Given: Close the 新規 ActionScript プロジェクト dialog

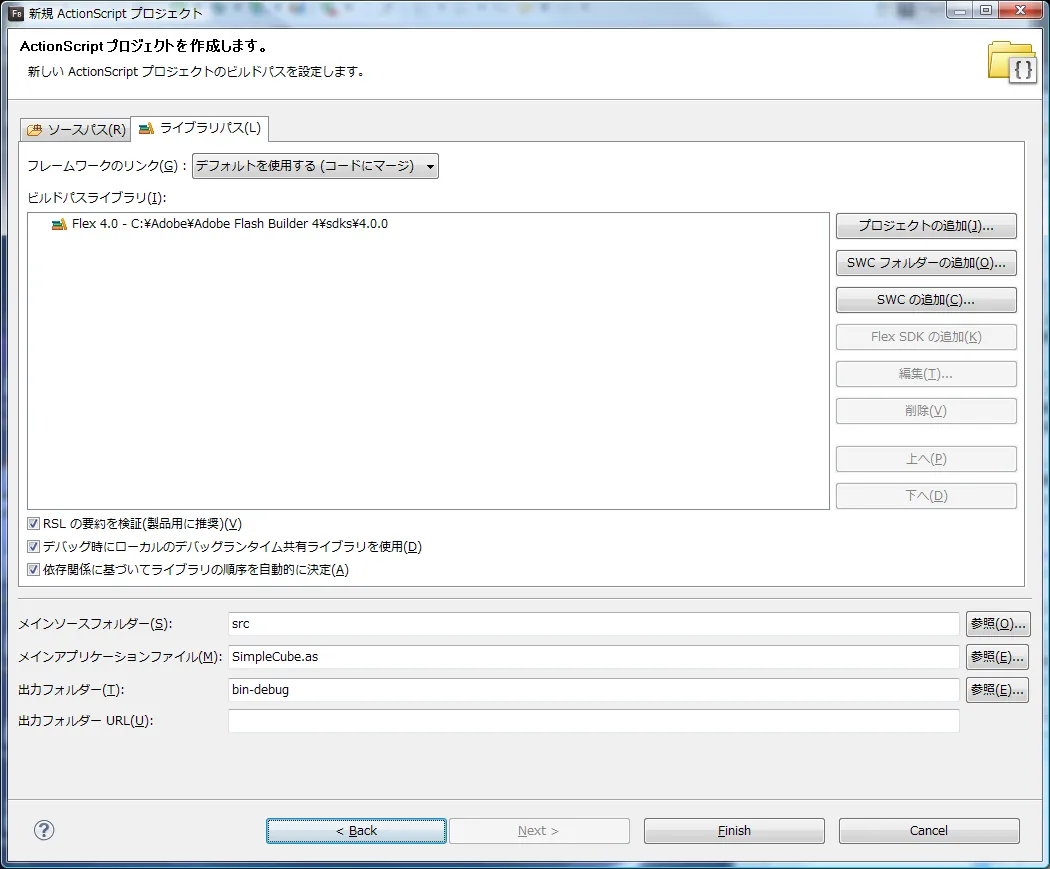Looking at the screenshot, I should tap(1021, 10).
